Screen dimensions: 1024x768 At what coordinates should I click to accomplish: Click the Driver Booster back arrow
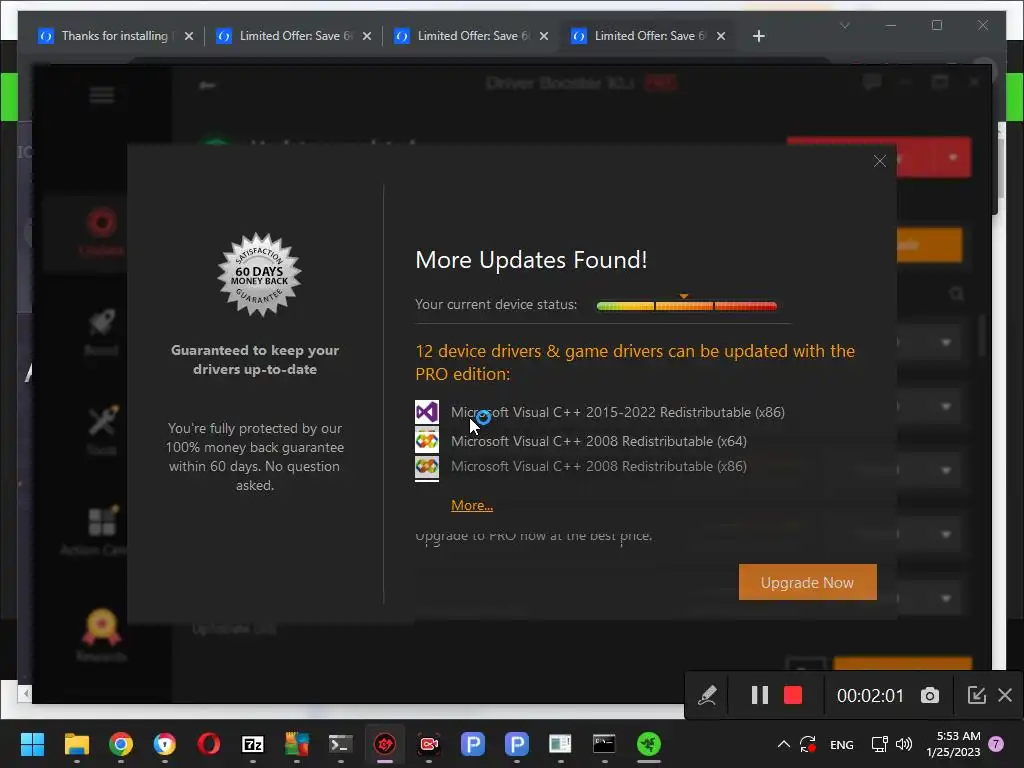pyautogui.click(x=207, y=85)
